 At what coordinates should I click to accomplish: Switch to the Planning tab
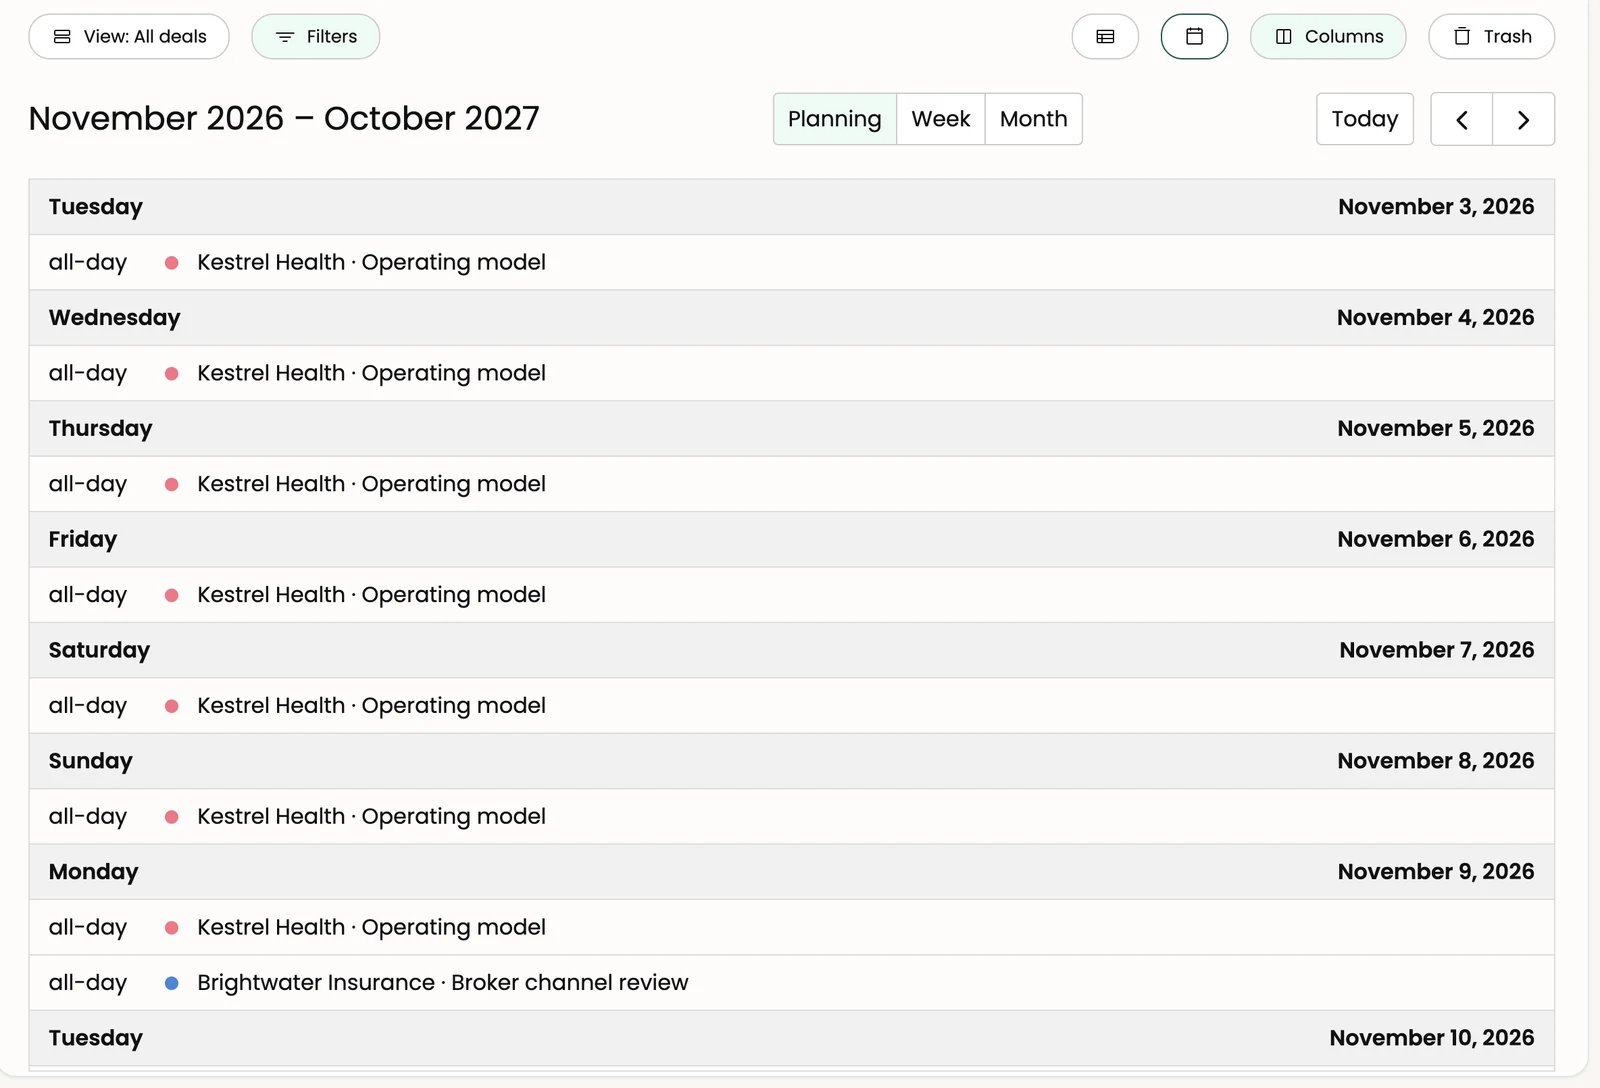coord(835,119)
